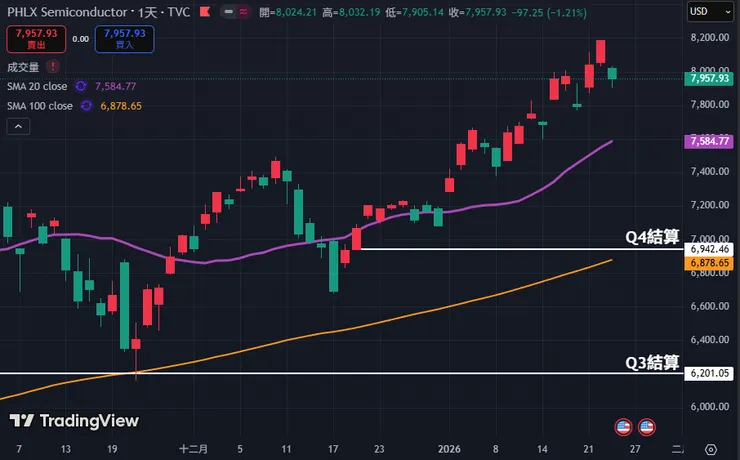Click the orange 6,878.65 price axis tag

(709, 263)
